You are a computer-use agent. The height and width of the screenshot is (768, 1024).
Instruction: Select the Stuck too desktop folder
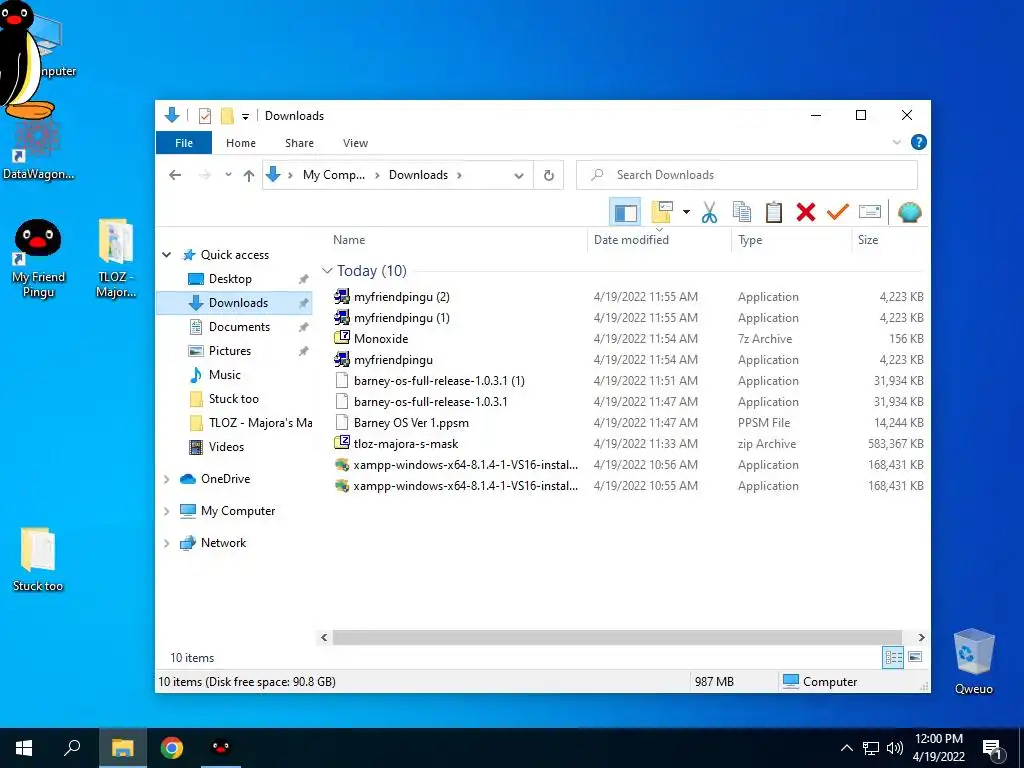37,560
